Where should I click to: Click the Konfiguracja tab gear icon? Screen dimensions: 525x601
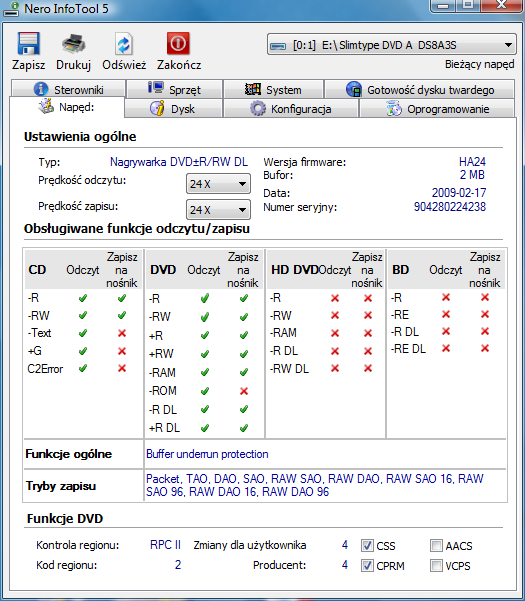click(258, 109)
